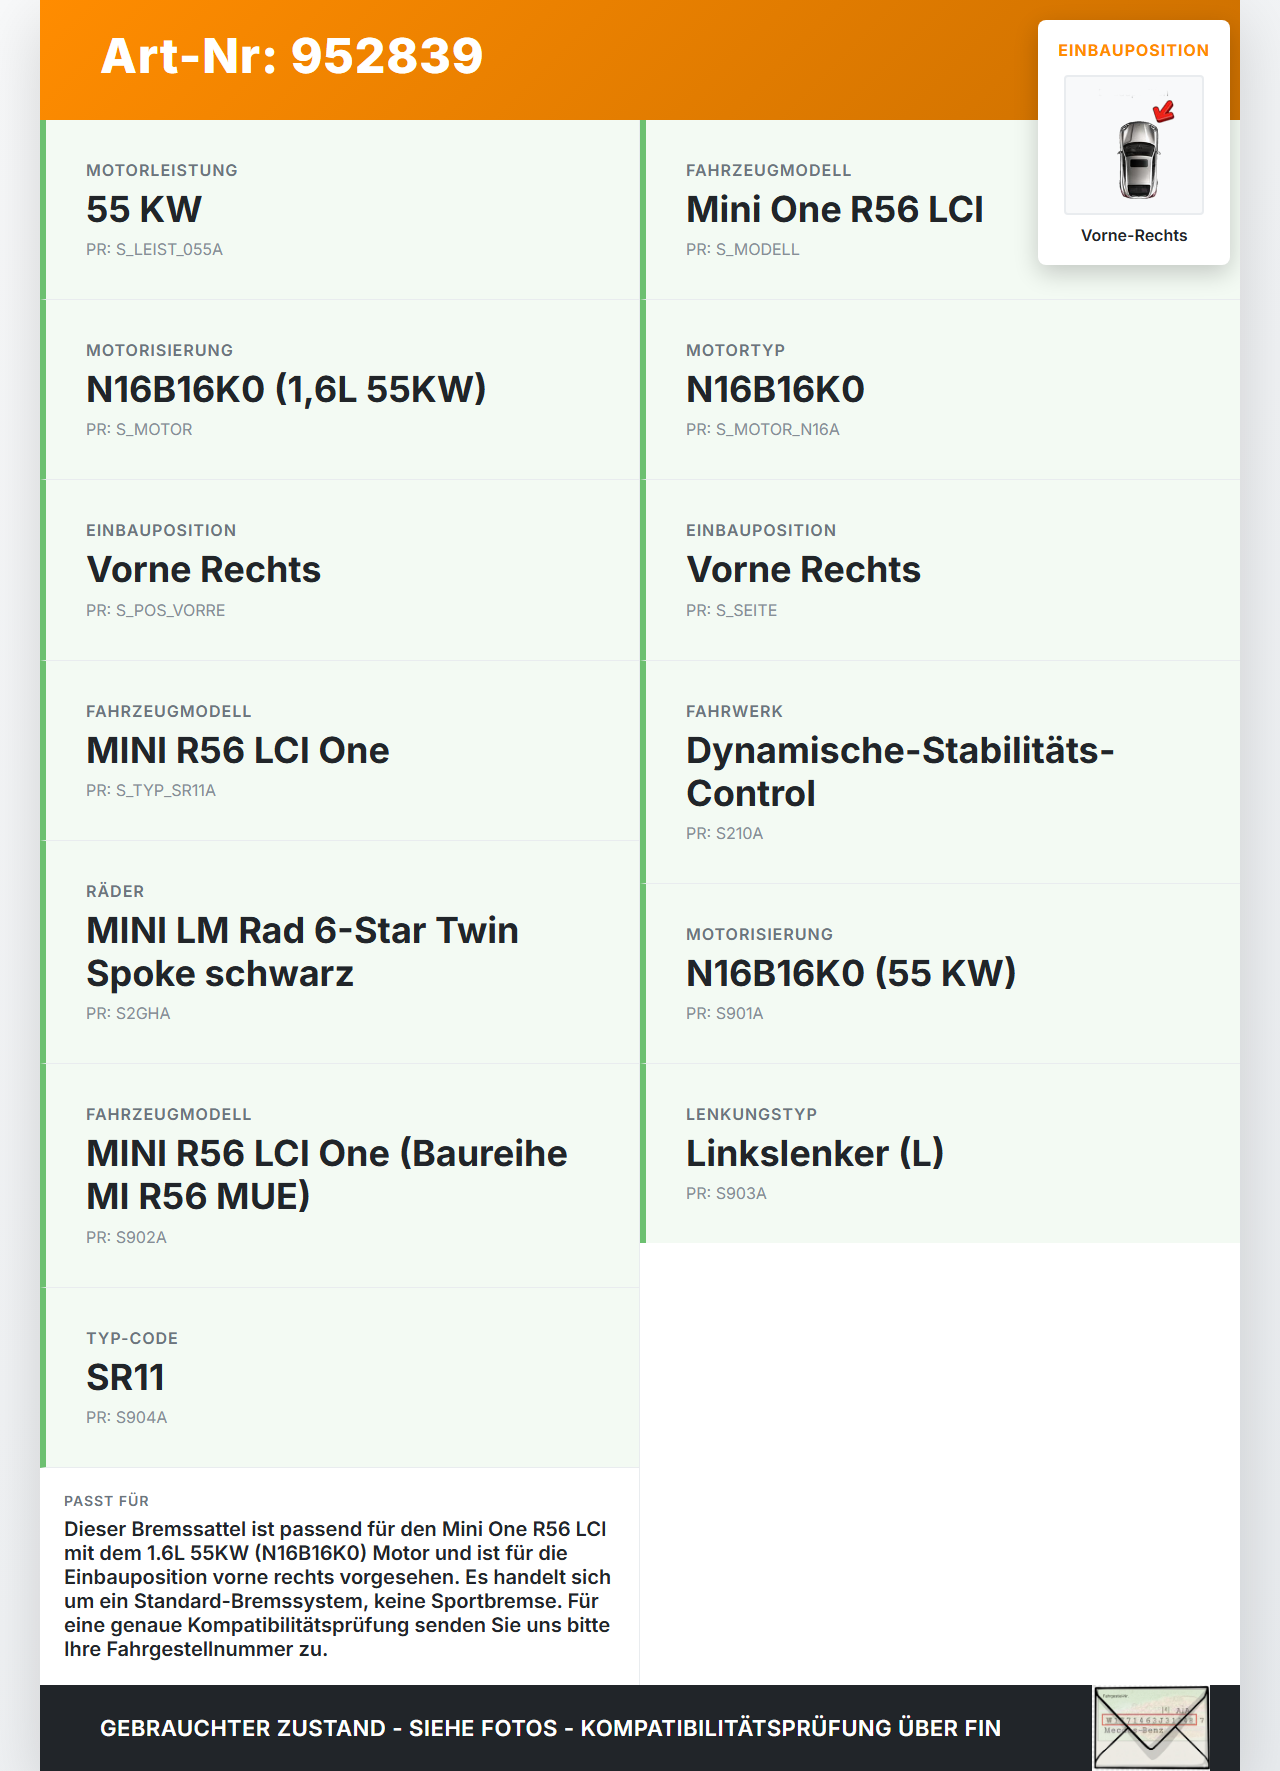Select the Vorne Rechts card with S_POS_VORRE

pos(340,570)
